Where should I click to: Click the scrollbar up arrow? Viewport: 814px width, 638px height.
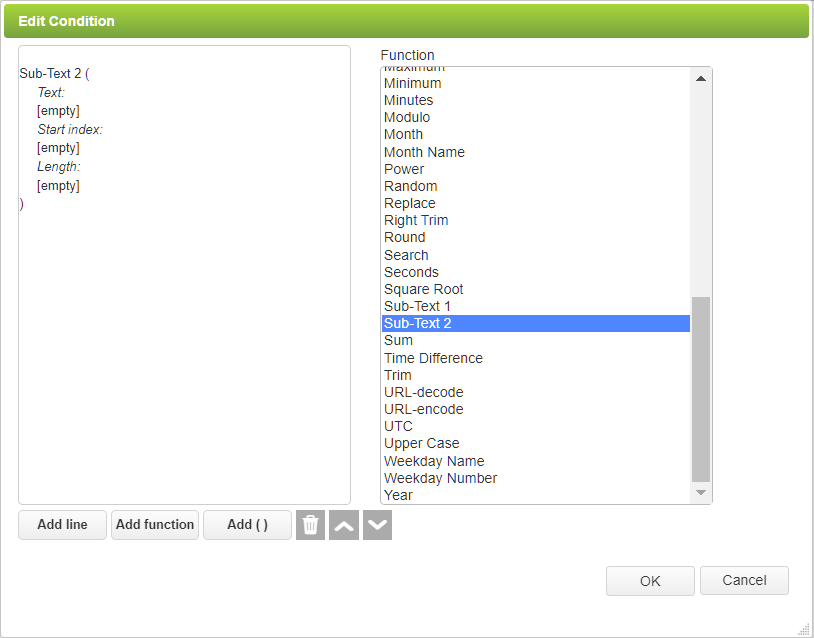[x=701, y=78]
